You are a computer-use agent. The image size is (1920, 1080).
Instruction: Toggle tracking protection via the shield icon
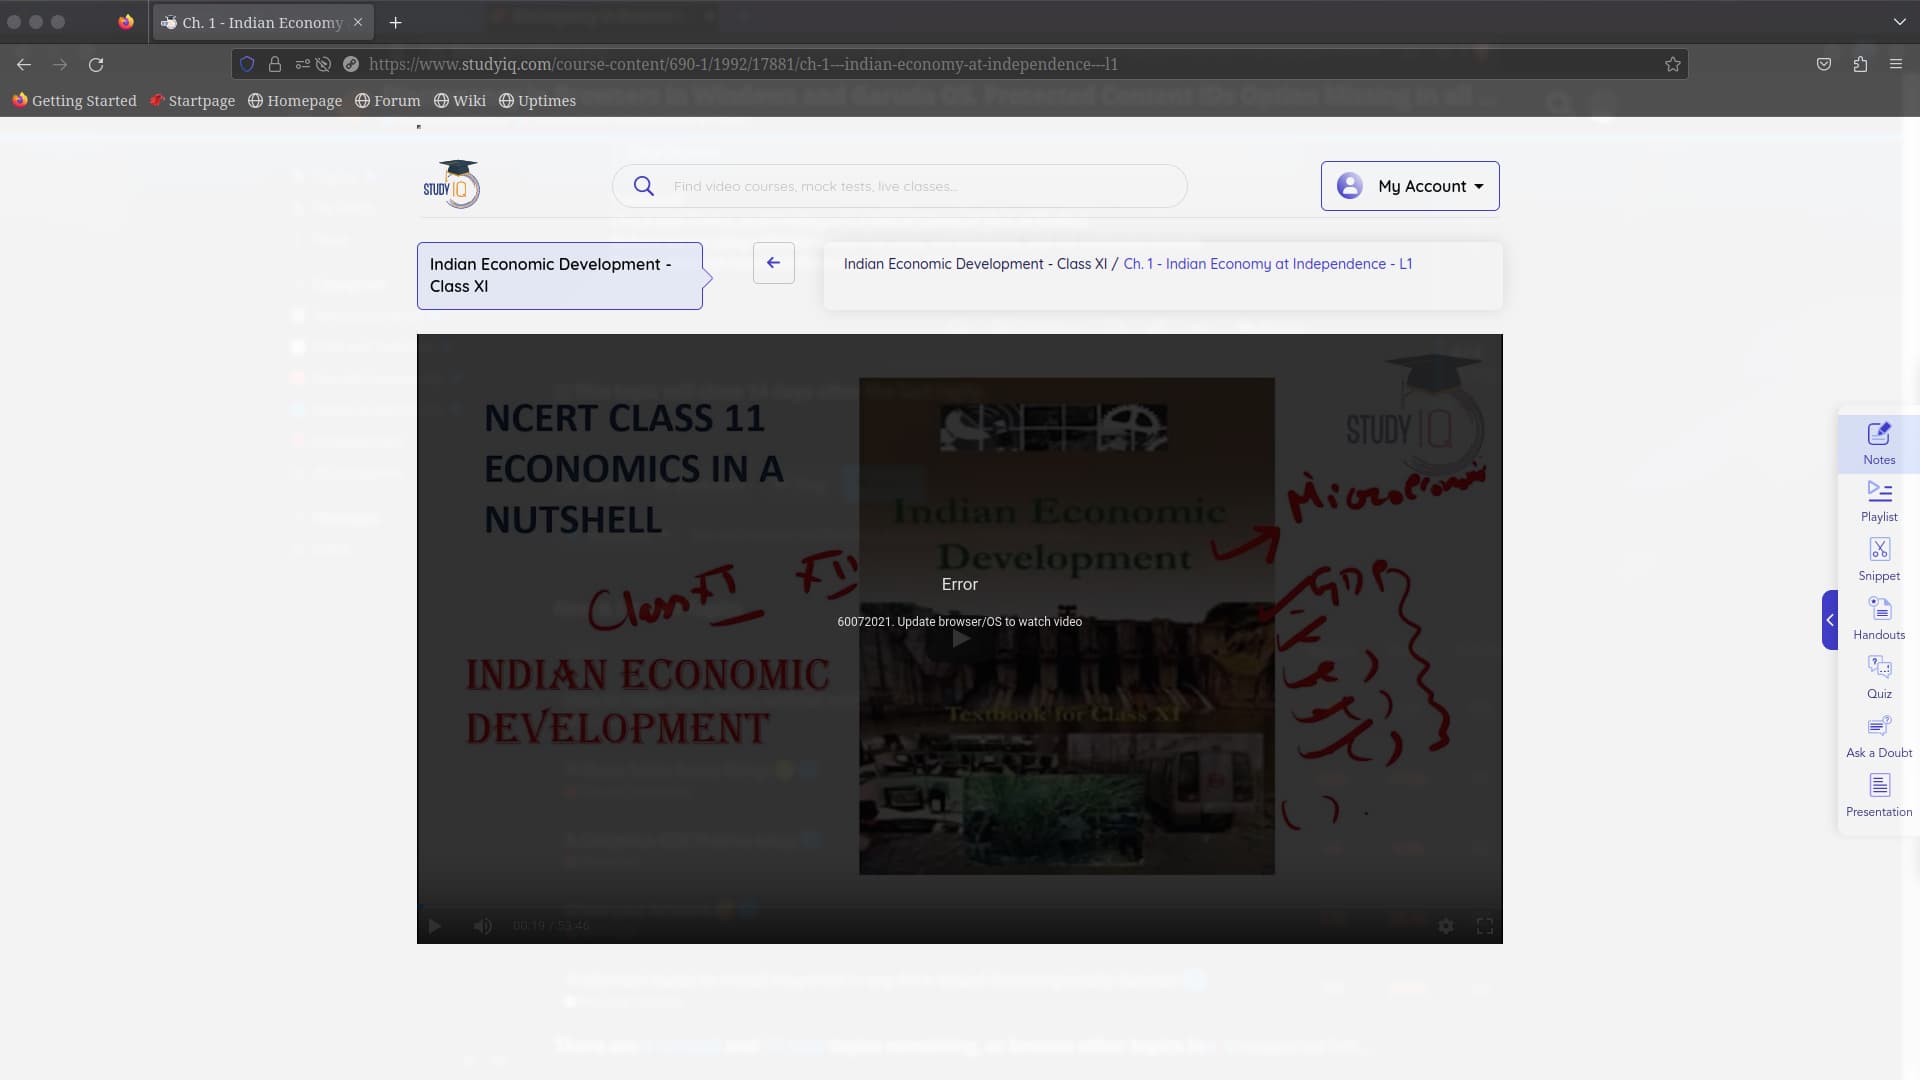(247, 63)
